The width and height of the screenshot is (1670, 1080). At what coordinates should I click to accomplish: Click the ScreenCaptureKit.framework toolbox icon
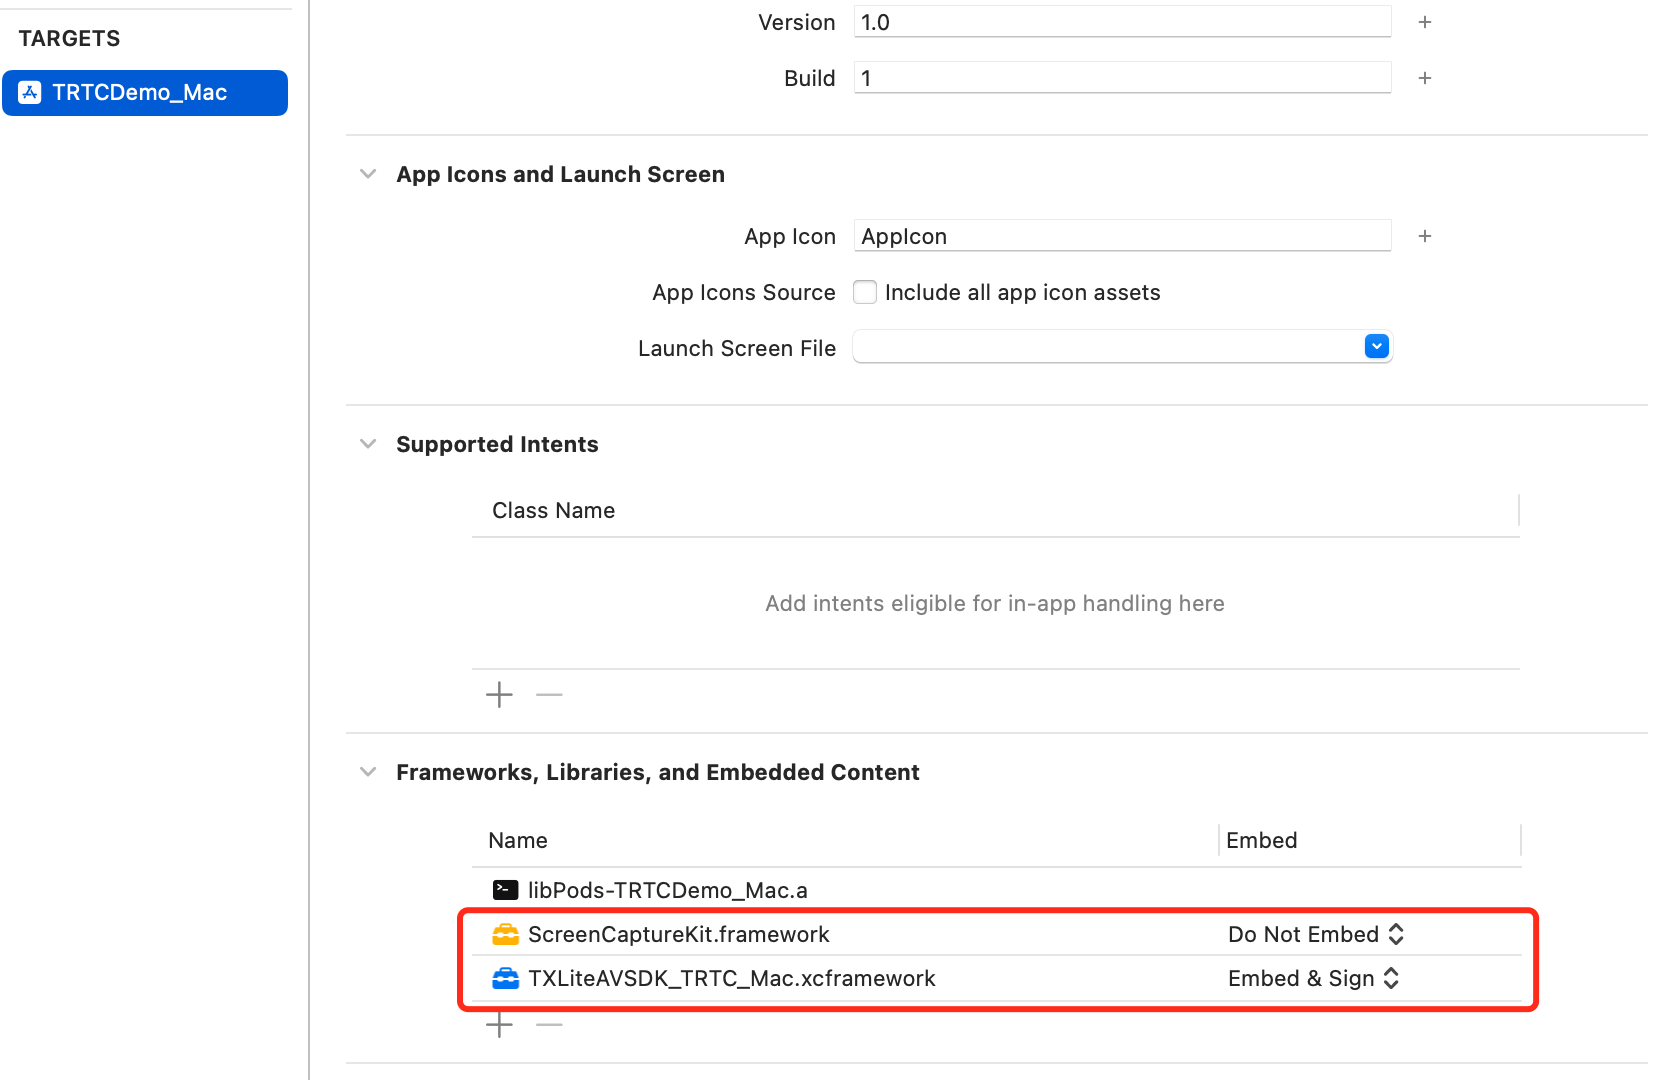[506, 935]
